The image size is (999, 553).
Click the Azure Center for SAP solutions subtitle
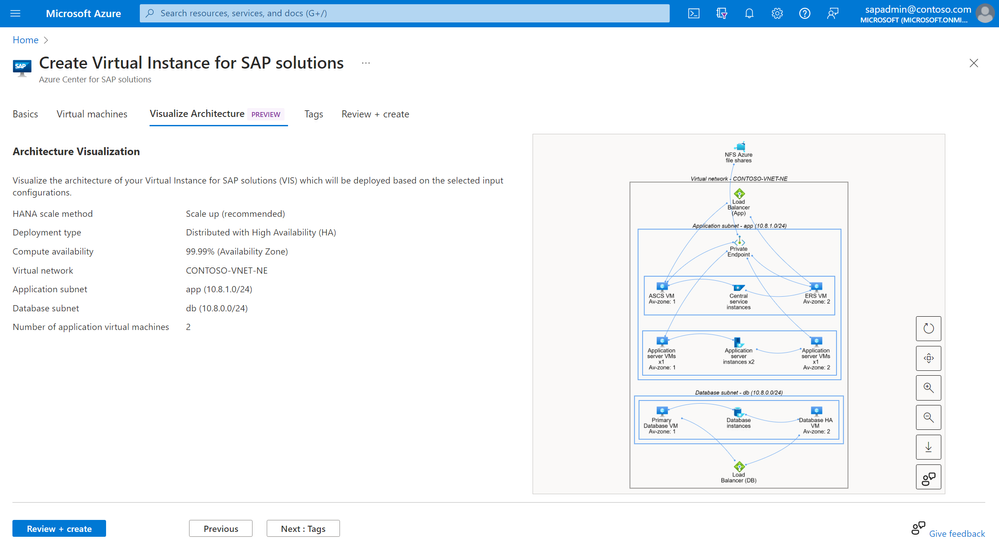click(95, 80)
